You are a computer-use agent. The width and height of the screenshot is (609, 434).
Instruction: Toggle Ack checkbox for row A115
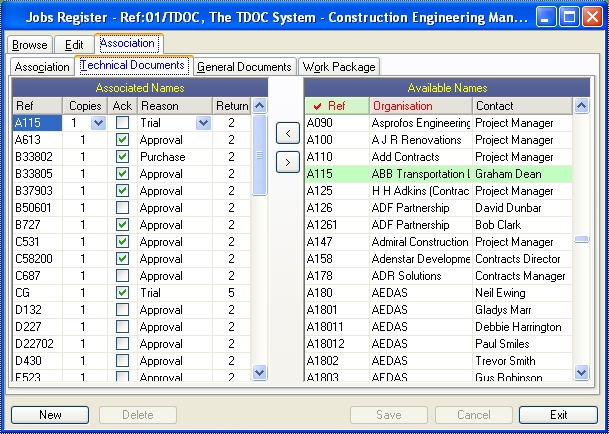122,123
